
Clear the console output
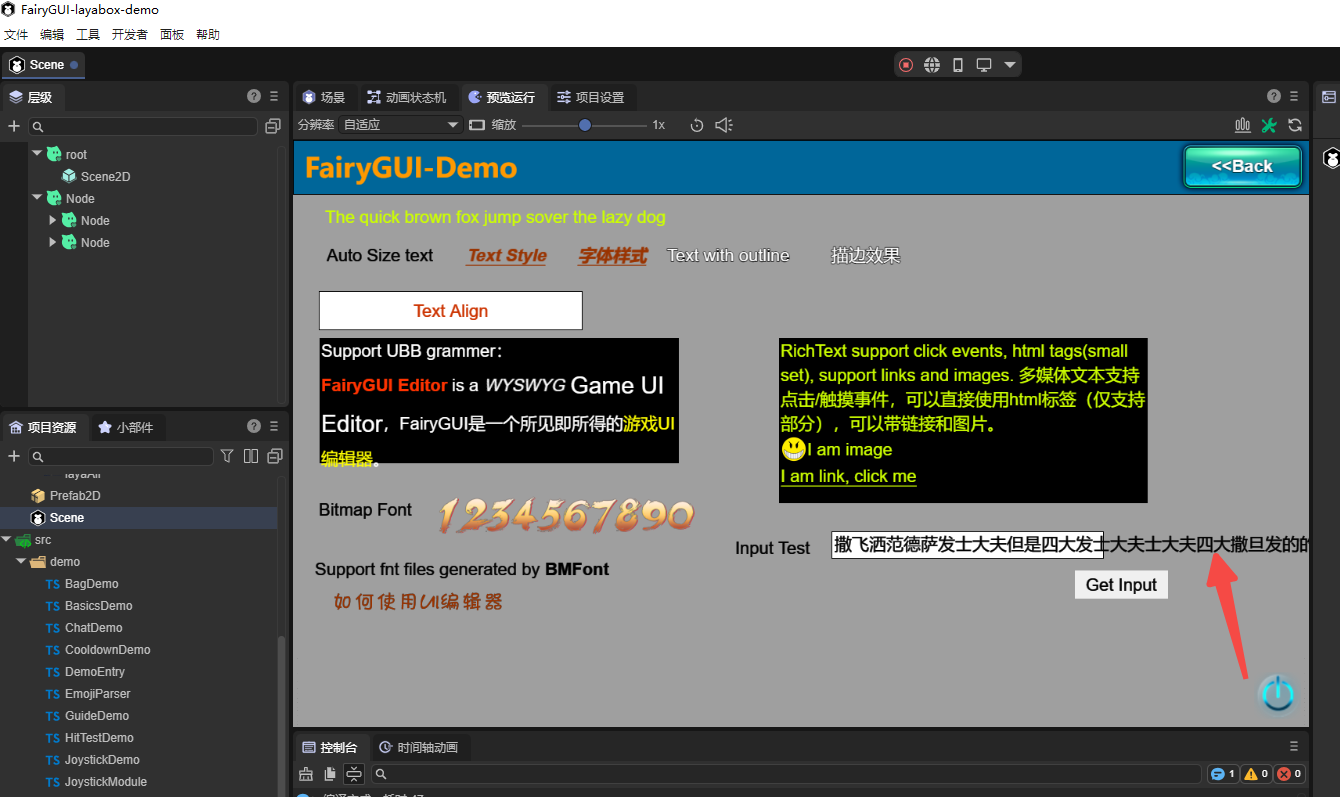pos(307,774)
